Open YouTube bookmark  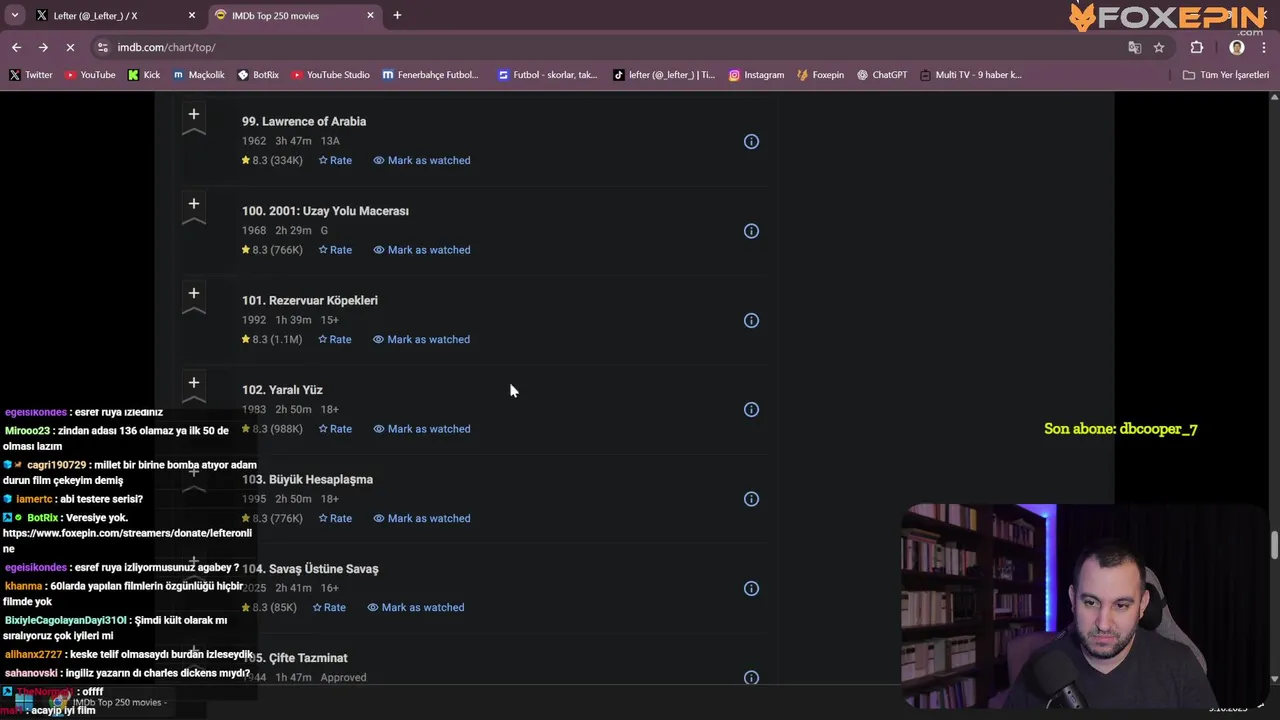tap(90, 75)
